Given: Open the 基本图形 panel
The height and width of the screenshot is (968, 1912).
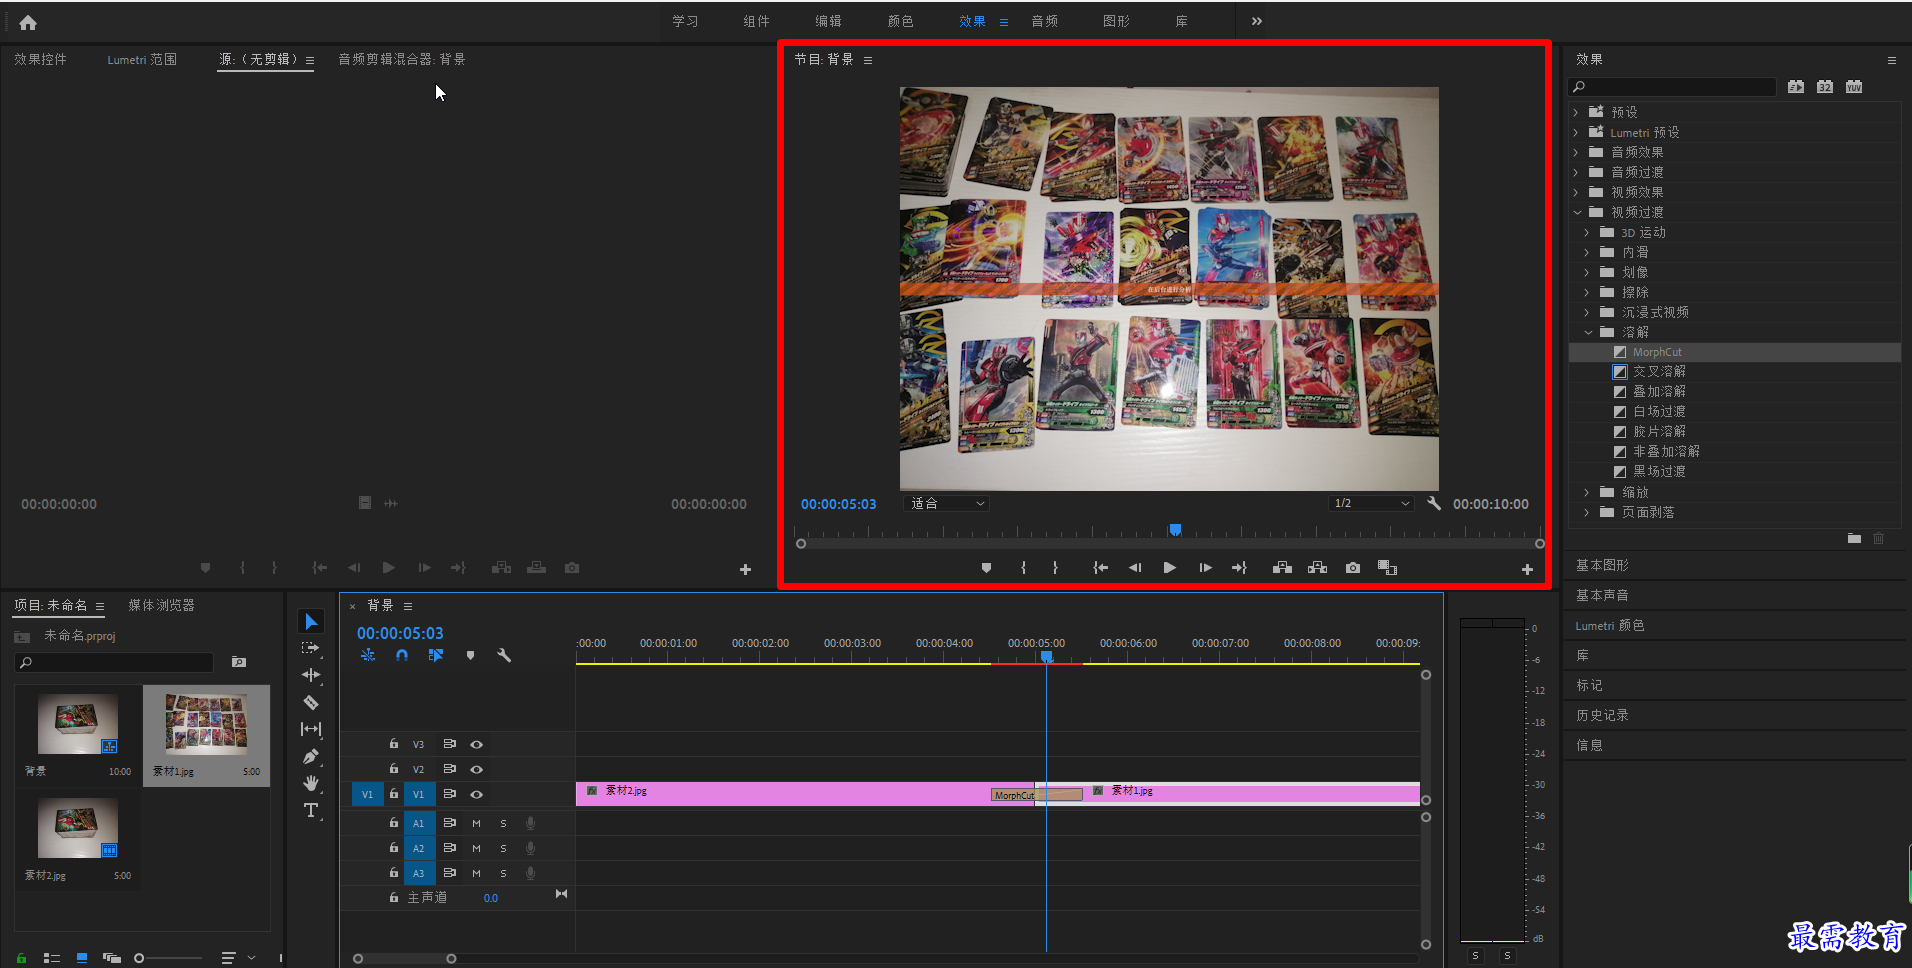Looking at the screenshot, I should point(1602,565).
